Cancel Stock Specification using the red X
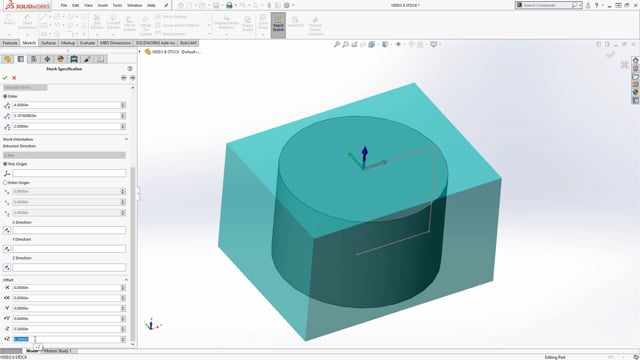This screenshot has height=360, width=640. click(14, 78)
